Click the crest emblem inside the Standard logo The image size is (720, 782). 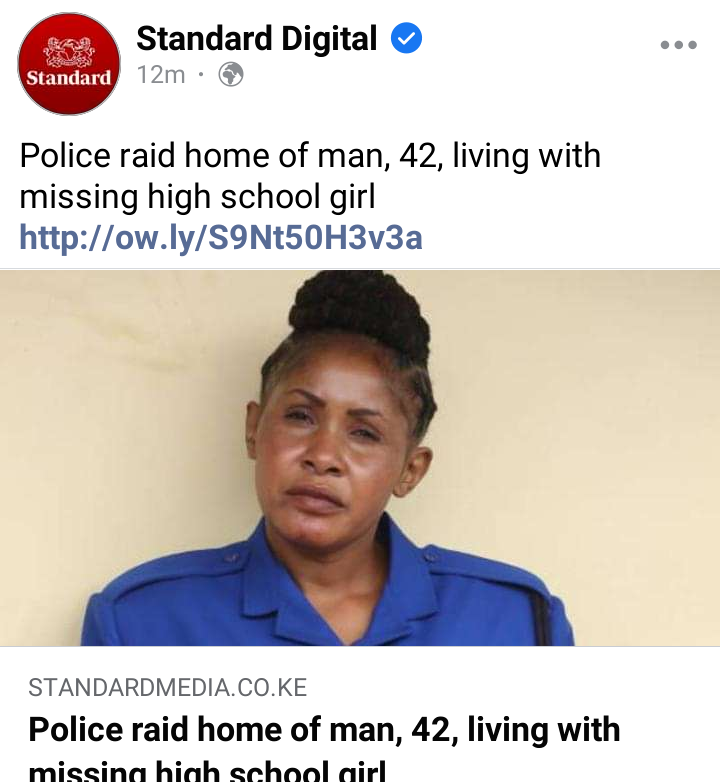69,51
